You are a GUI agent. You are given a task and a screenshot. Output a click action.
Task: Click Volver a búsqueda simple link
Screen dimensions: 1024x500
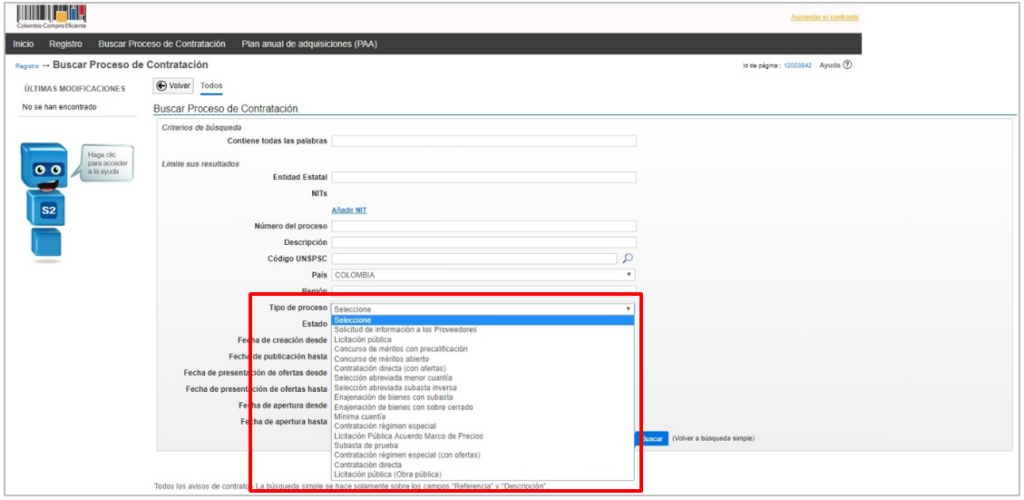pyautogui.click(x=713, y=438)
